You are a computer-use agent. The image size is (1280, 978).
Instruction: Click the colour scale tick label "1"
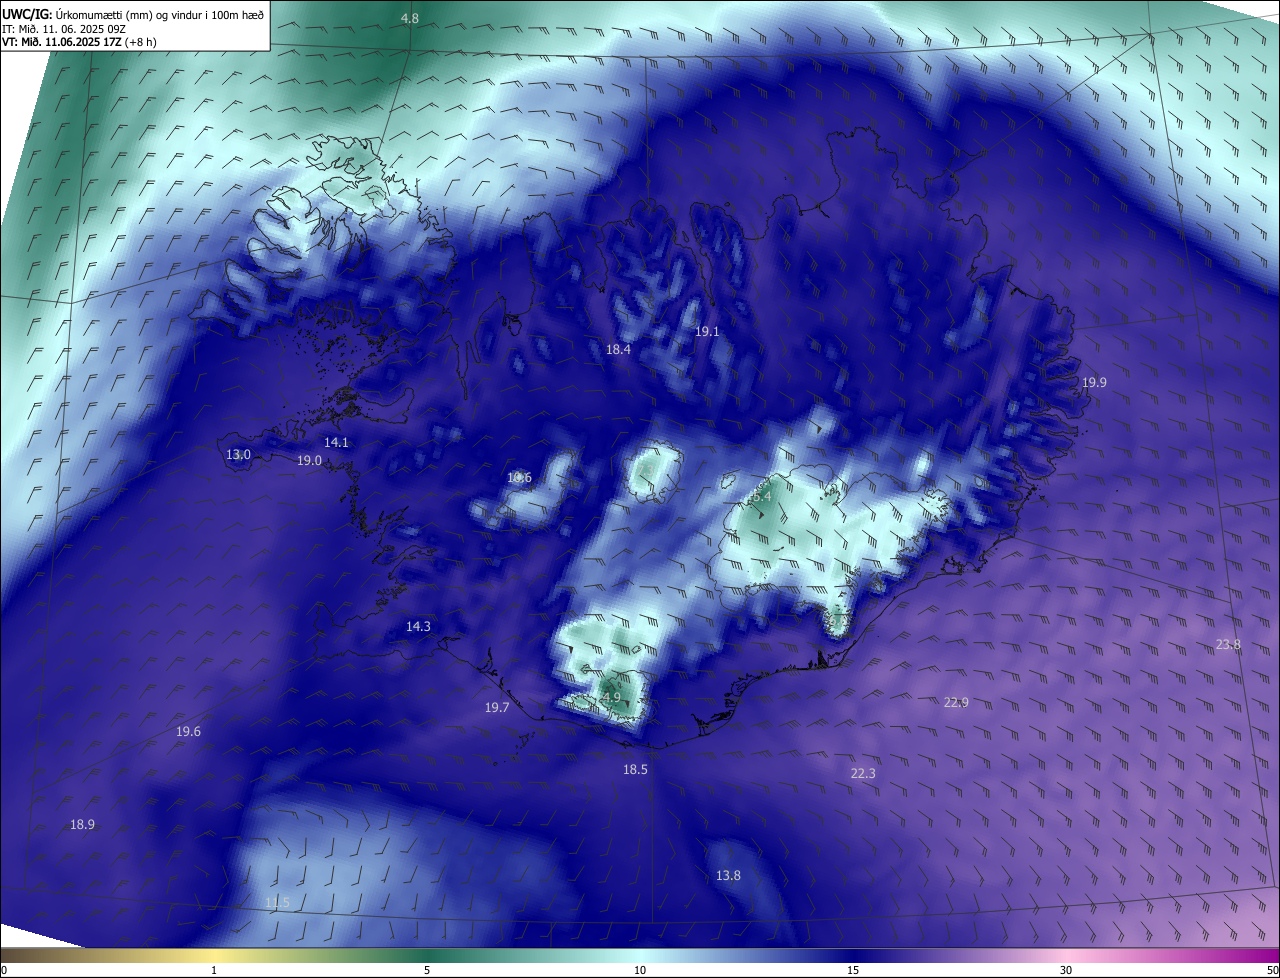coord(214,970)
